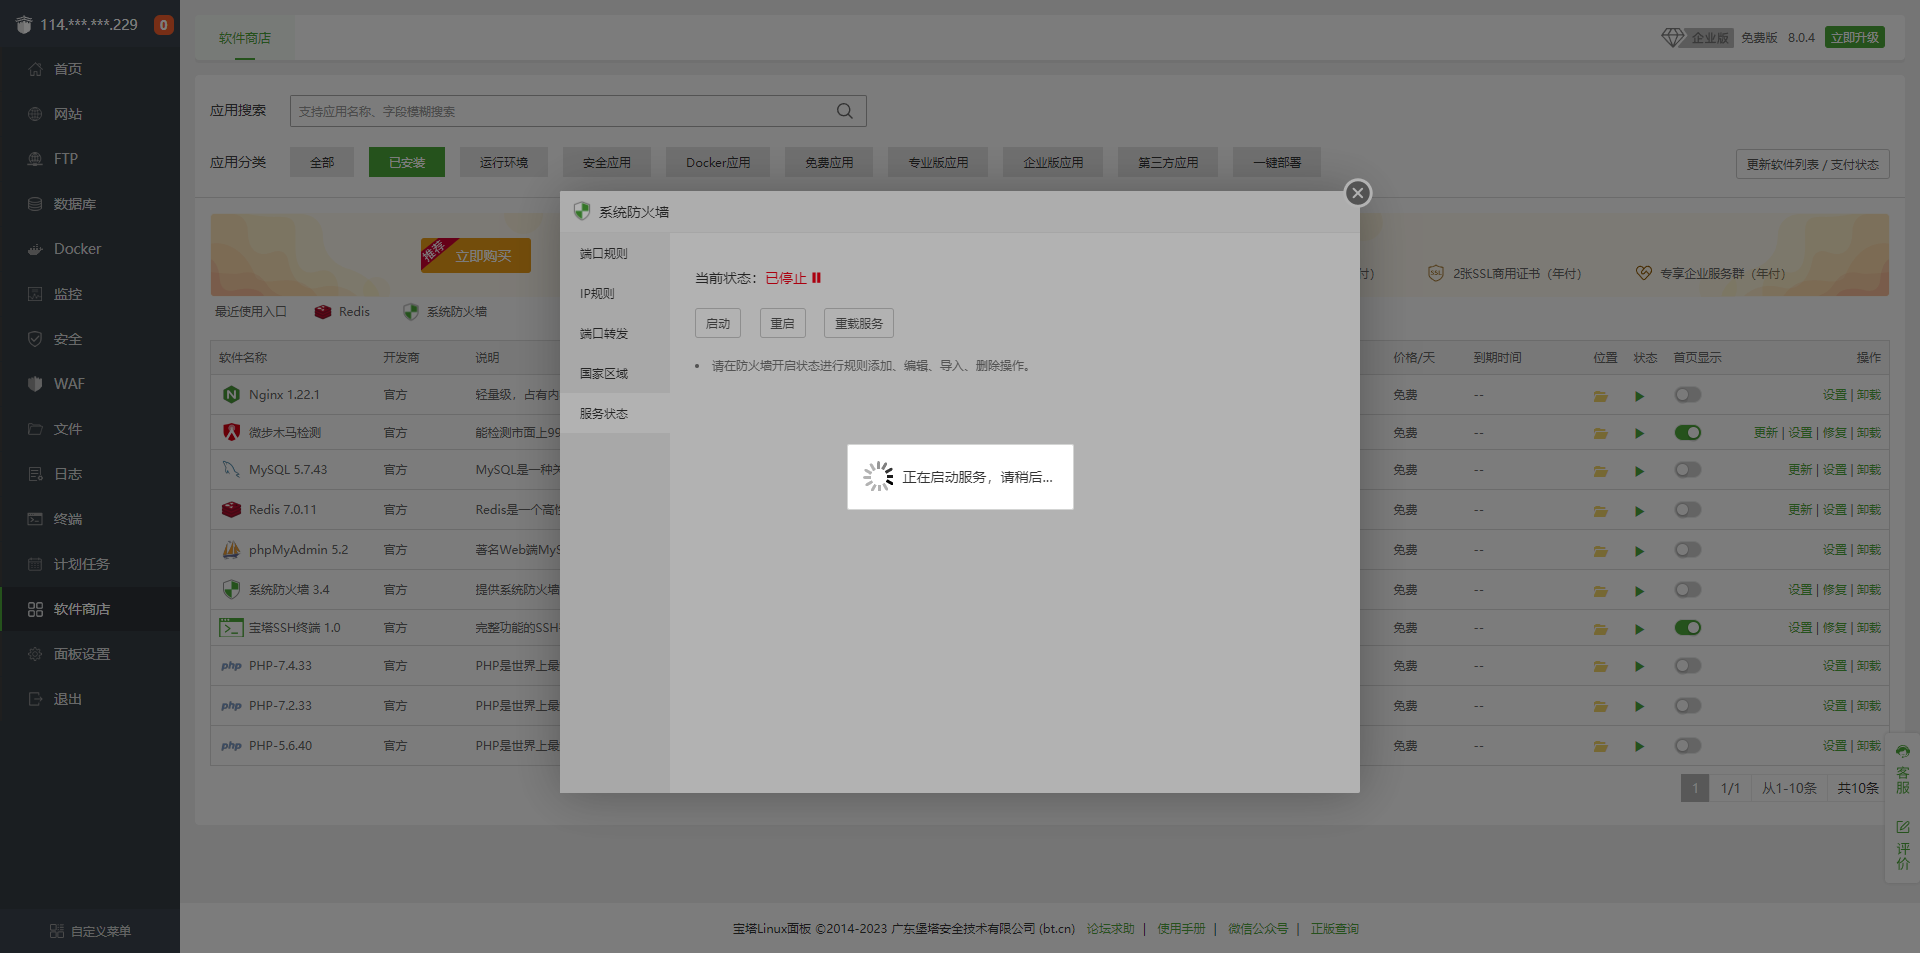Toggle homepage display for phpMyAdmin 5.2

1688,550
